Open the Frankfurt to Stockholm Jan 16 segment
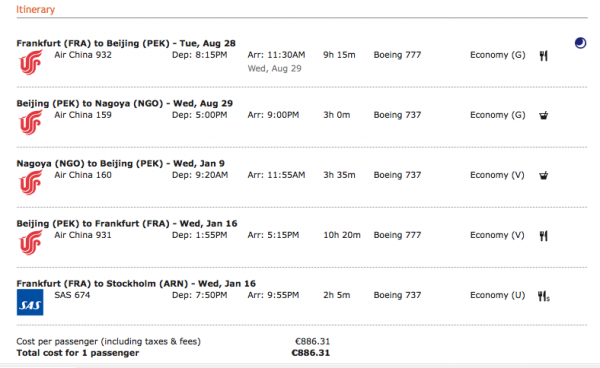 (136, 283)
